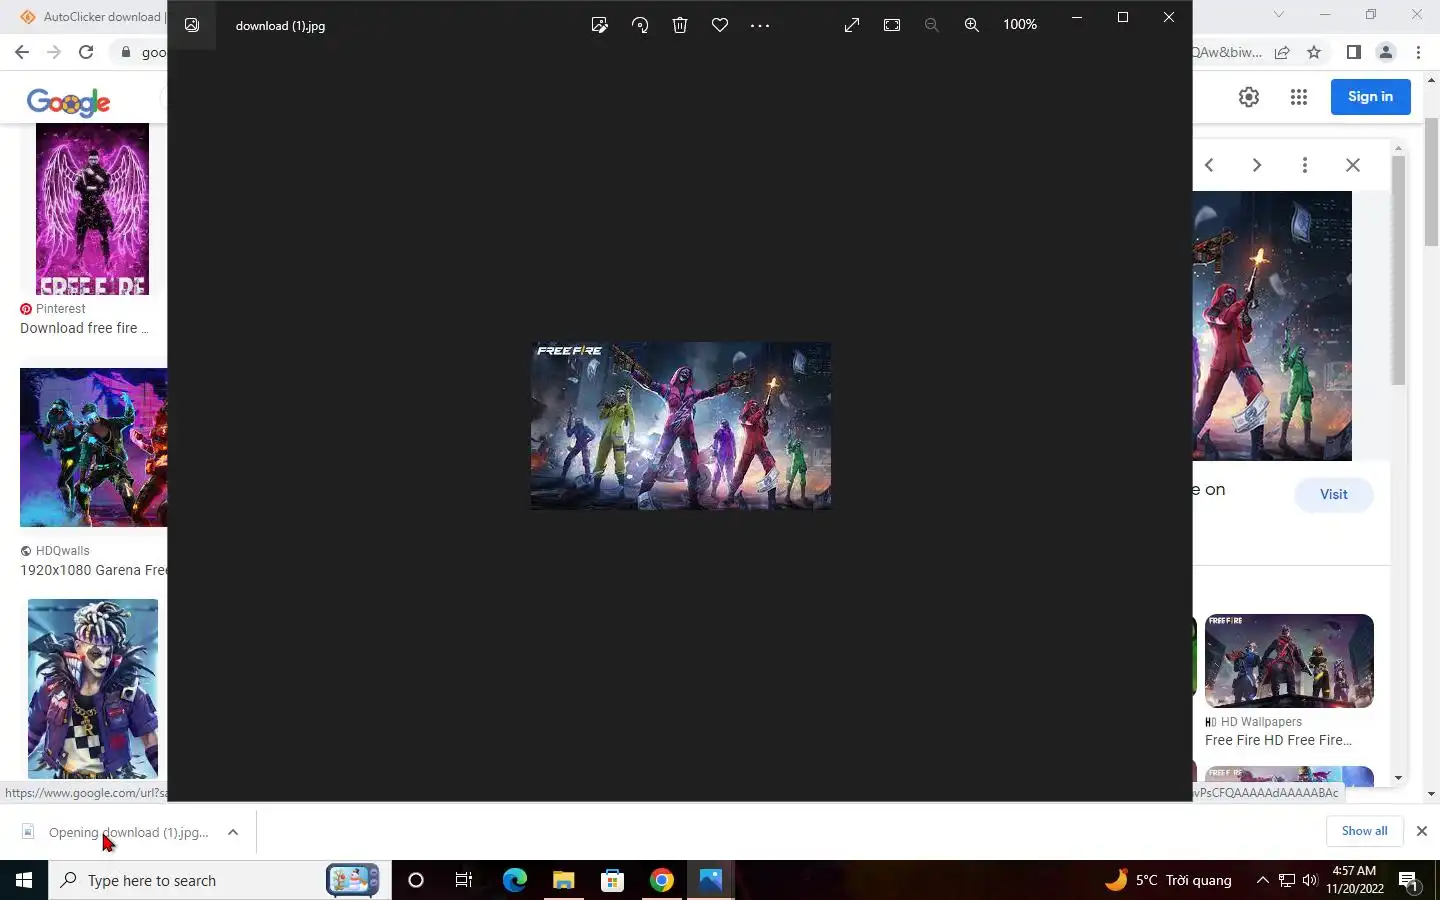This screenshot has height=900, width=1440.
Task: Open See more menu in Photos
Action: [760, 25]
